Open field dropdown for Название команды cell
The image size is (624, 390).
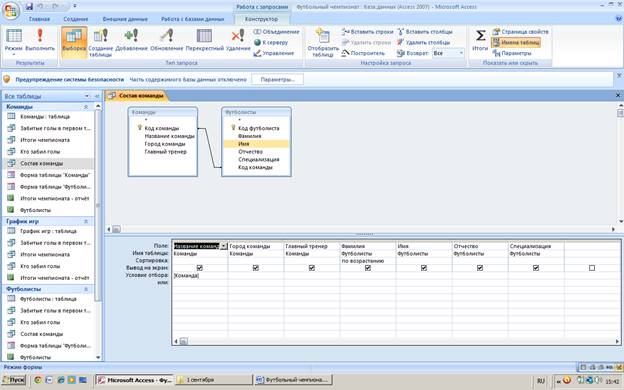coord(224,246)
